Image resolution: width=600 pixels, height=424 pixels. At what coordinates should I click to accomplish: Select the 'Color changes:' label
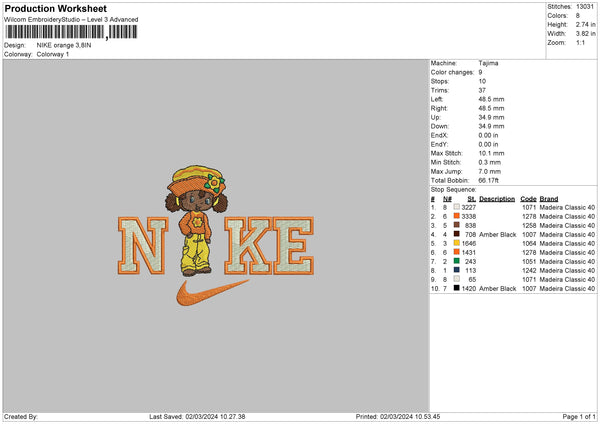click(453, 72)
